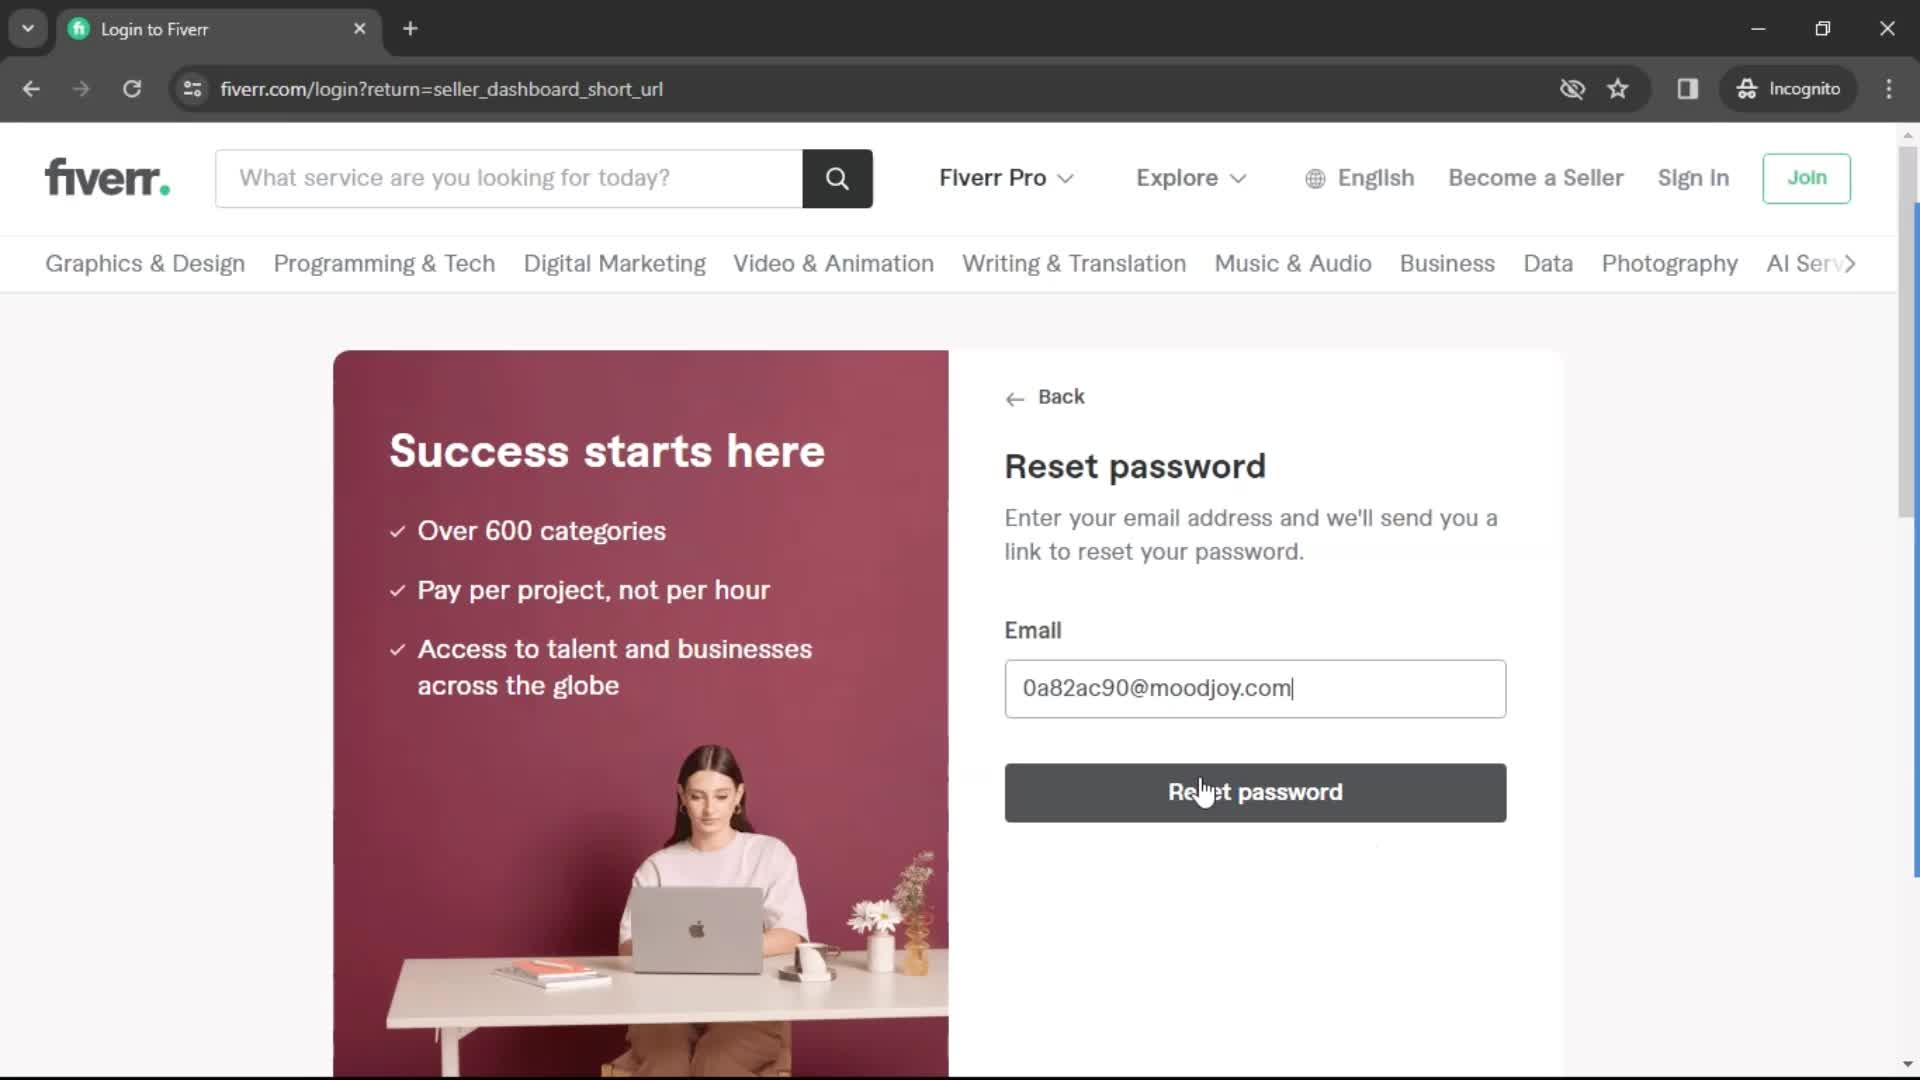The width and height of the screenshot is (1920, 1080).
Task: Click the Fiverr logo icon
Action: 107,178
